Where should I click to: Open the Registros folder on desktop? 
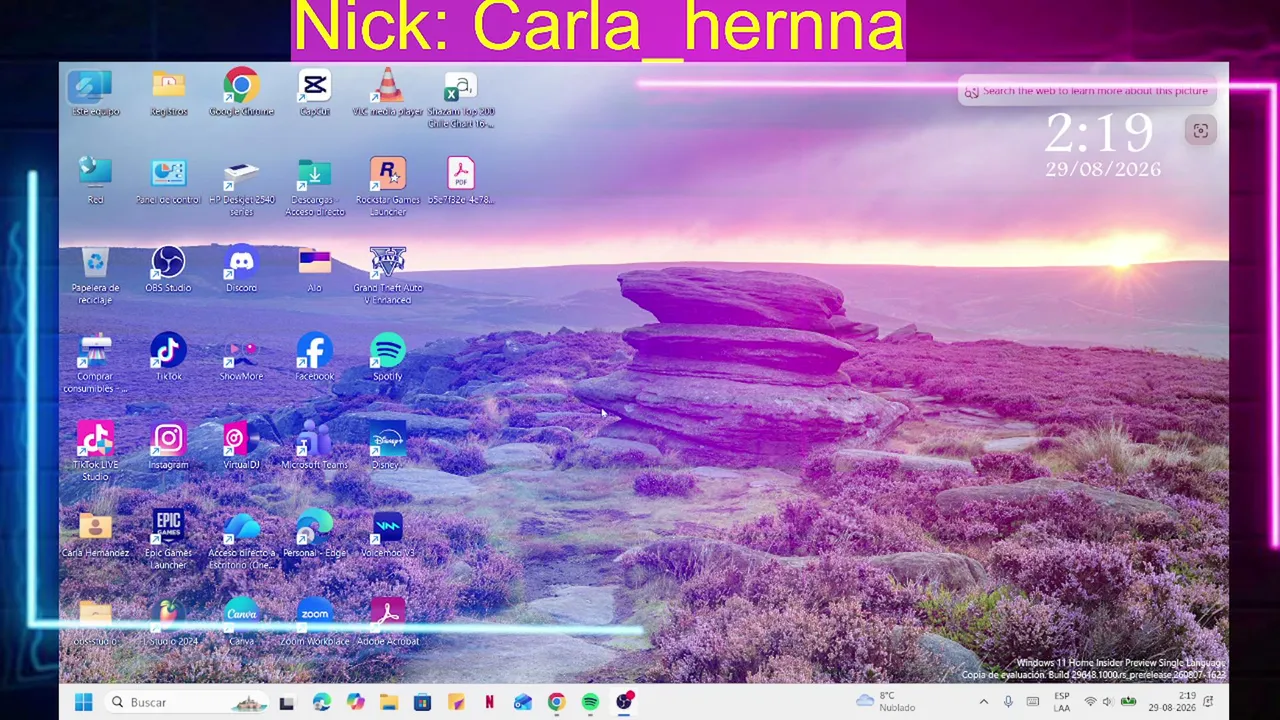[168, 93]
